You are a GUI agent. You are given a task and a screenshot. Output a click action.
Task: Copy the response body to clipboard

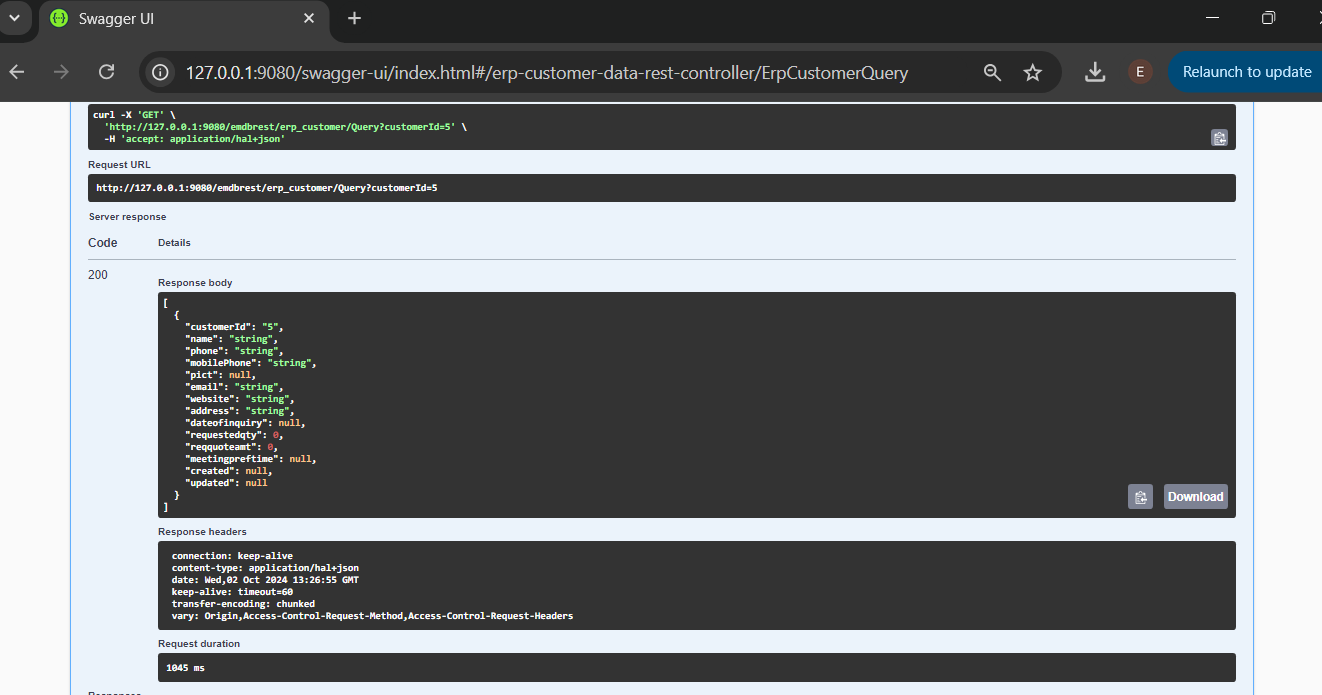point(1140,497)
